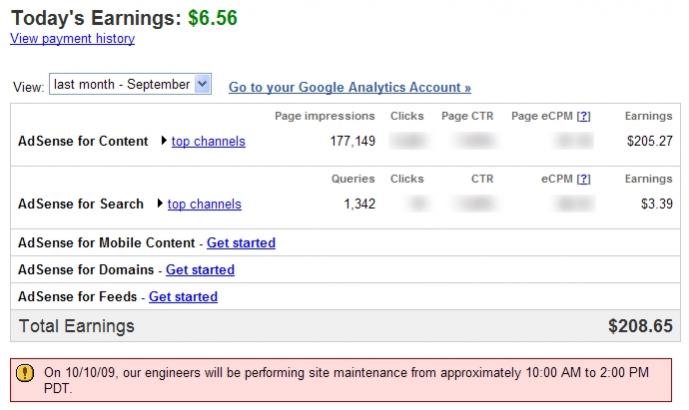Image resolution: width=689 pixels, height=410 pixels.
Task: Click the [?] help beside Search eCPM
Action: tap(583, 179)
